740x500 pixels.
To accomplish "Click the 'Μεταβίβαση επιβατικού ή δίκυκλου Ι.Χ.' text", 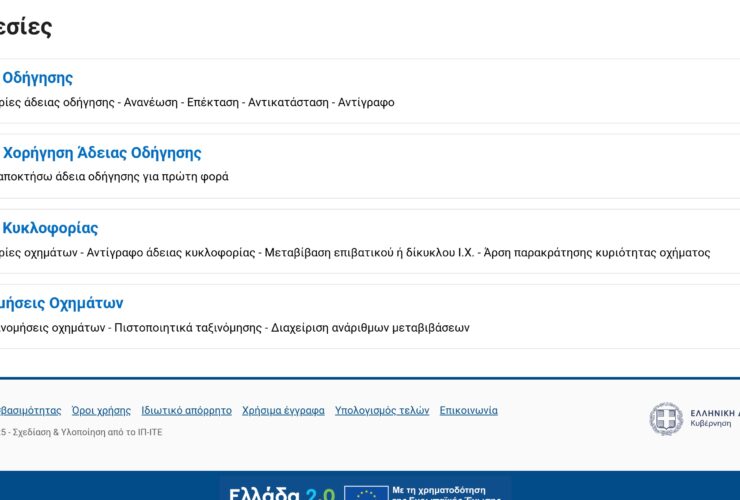I will click(x=369, y=253).
